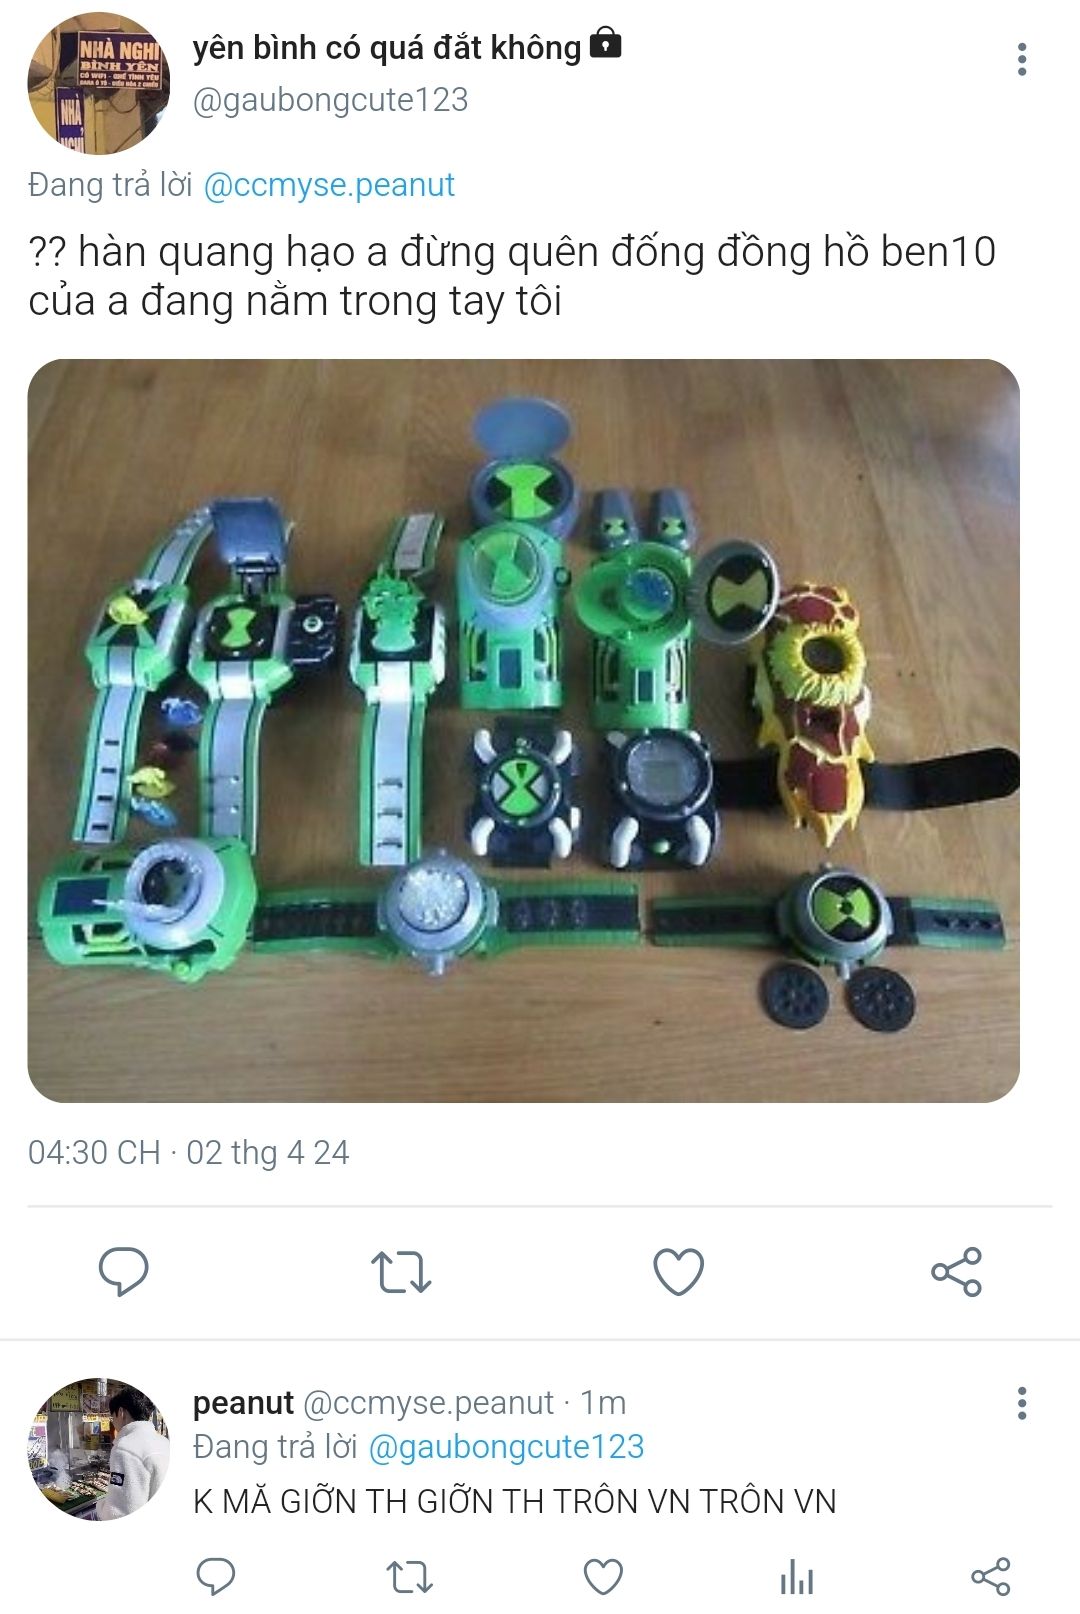View analytics of peanut's reply

797,1577
